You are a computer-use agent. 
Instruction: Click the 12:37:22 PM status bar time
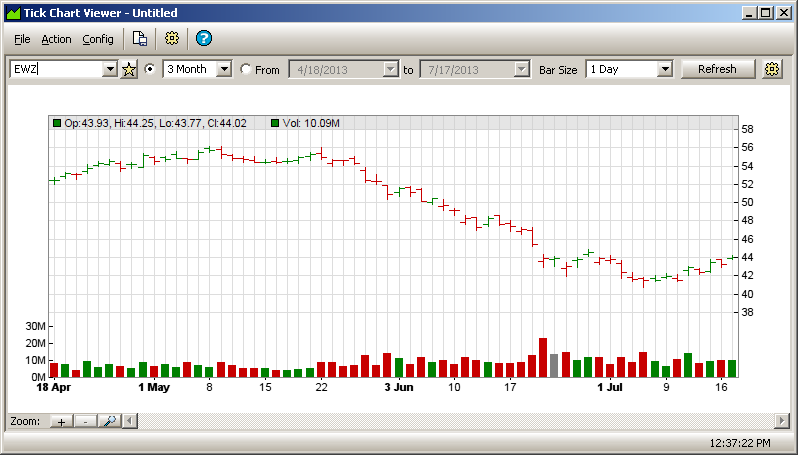click(x=740, y=443)
